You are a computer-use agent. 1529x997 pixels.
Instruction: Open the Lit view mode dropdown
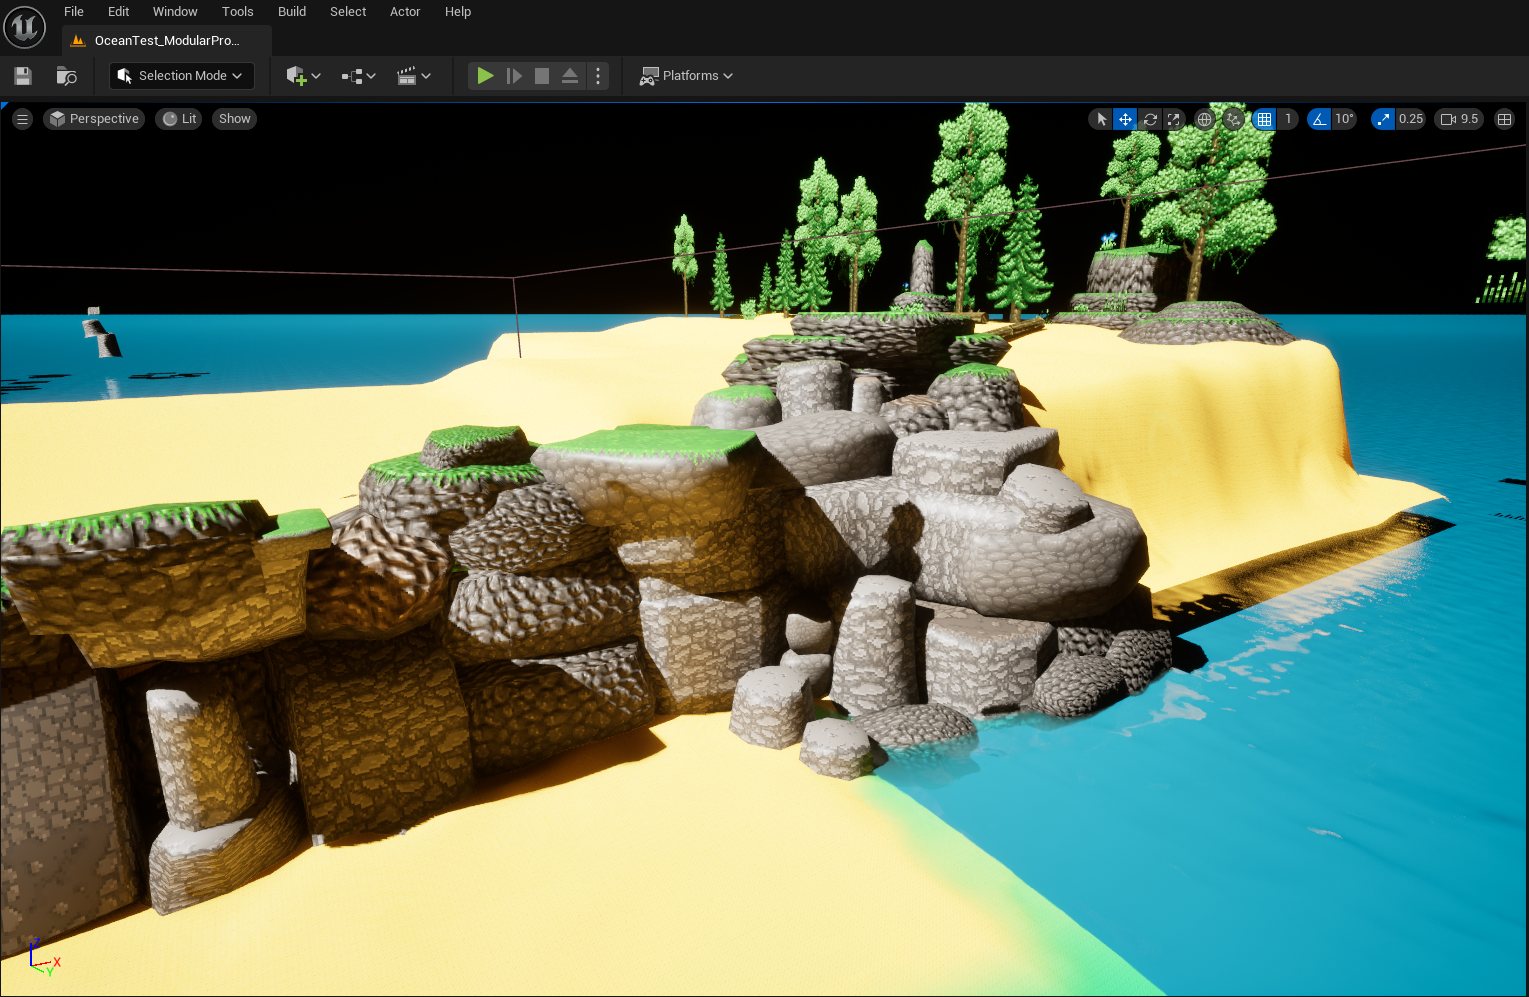(x=180, y=119)
